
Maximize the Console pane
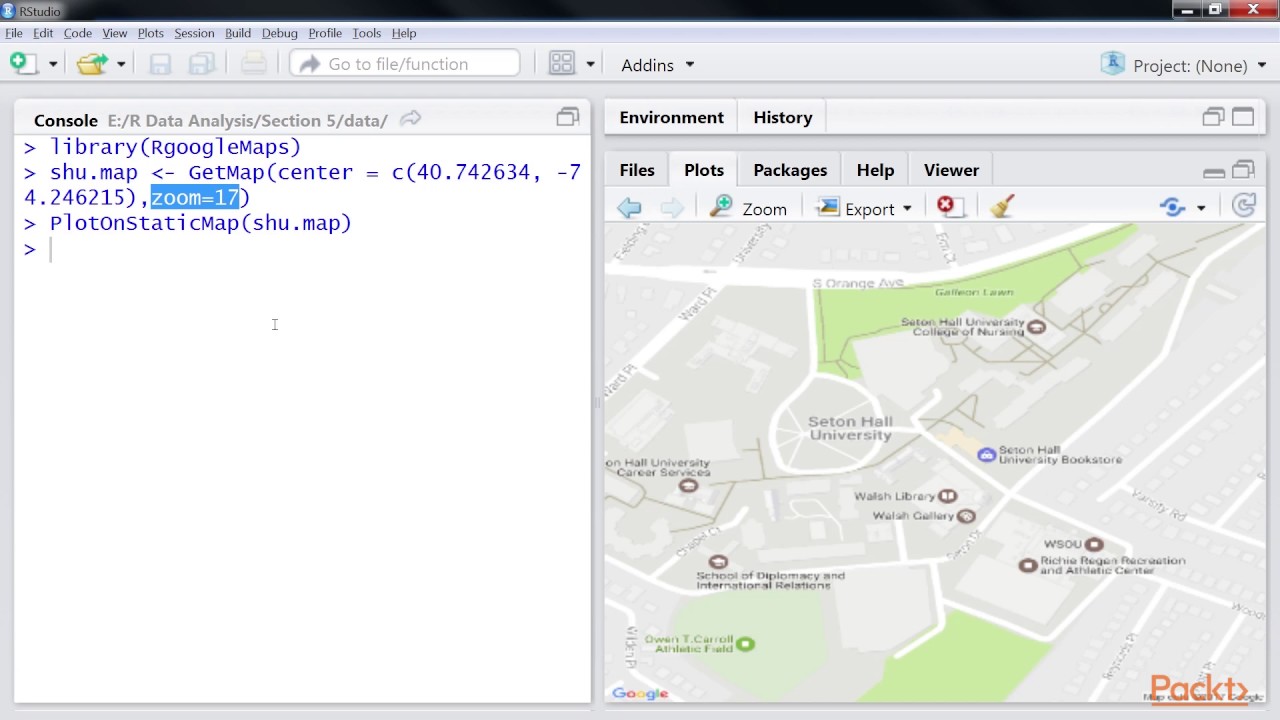568,117
